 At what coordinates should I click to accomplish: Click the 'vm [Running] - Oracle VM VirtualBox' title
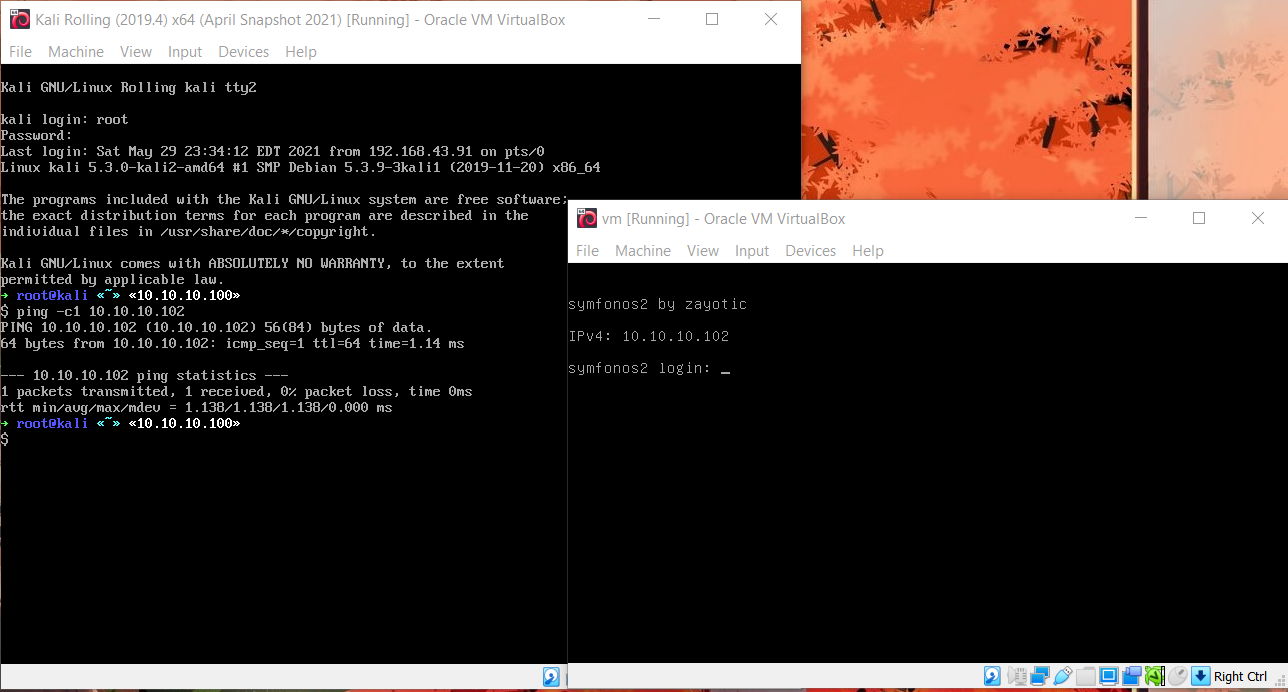(x=724, y=219)
